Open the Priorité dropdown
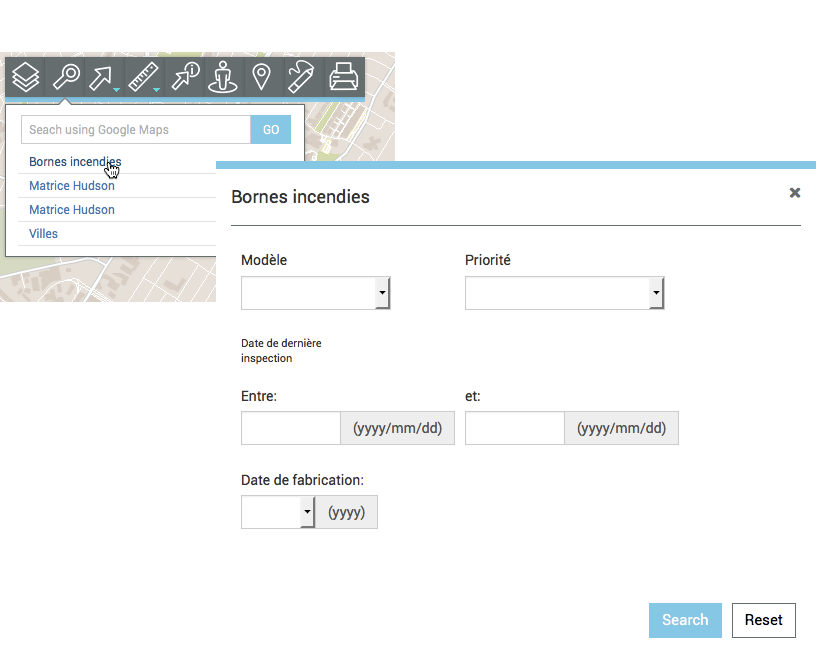Viewport: 817px width, 653px height. 565,293
